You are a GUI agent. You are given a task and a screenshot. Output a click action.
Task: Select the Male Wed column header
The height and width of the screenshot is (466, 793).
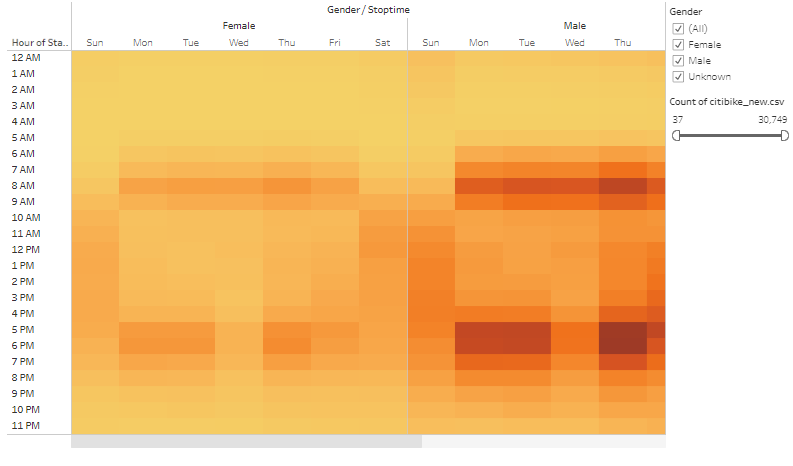[575, 43]
